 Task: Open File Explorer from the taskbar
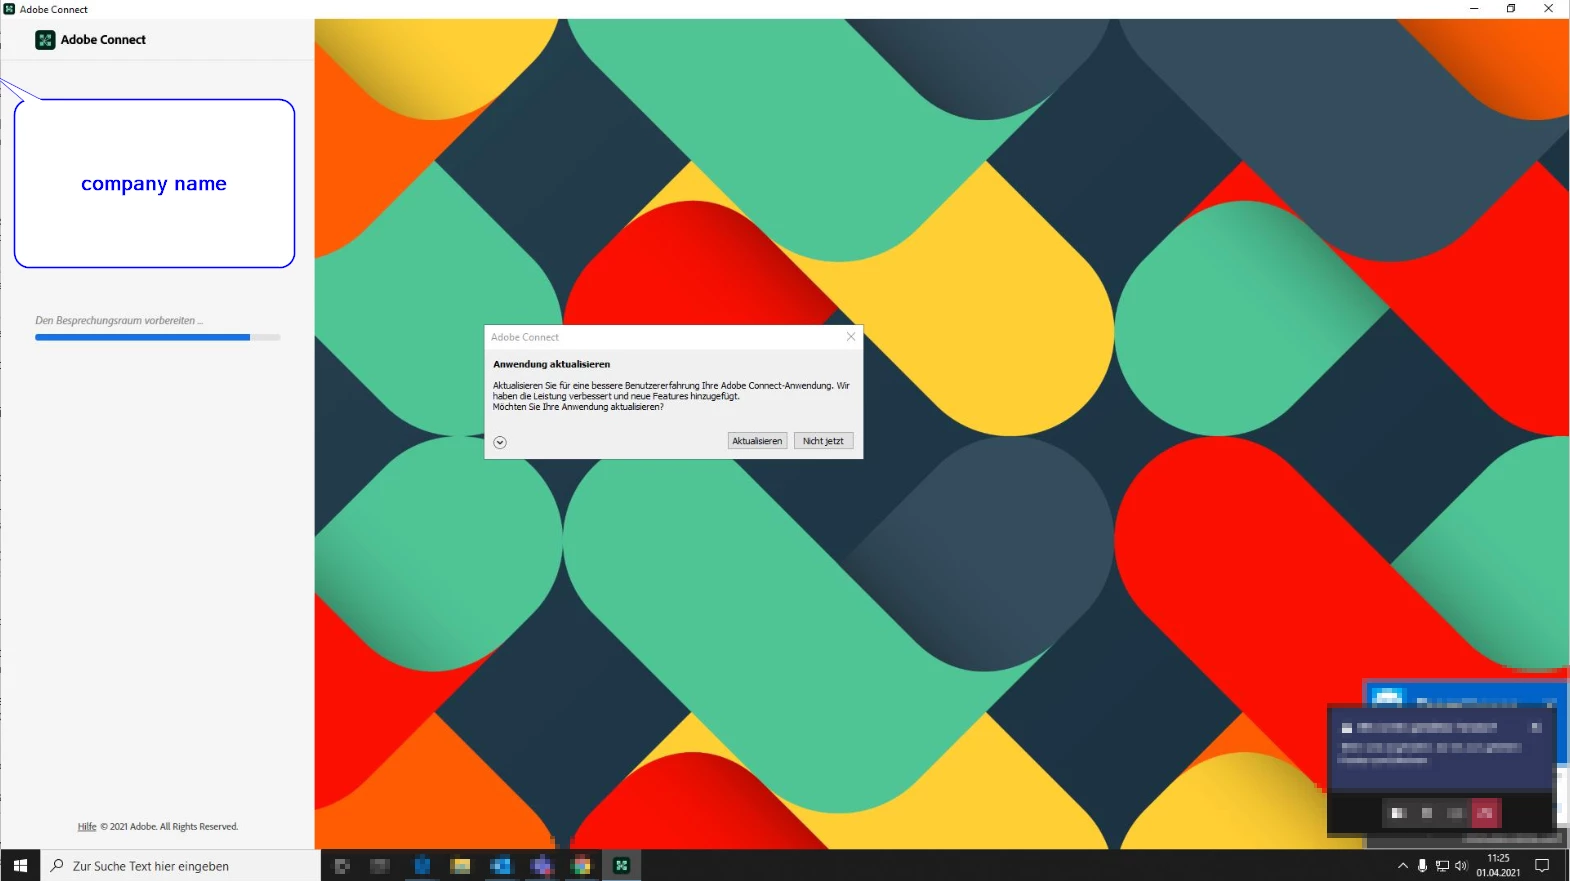coord(460,866)
